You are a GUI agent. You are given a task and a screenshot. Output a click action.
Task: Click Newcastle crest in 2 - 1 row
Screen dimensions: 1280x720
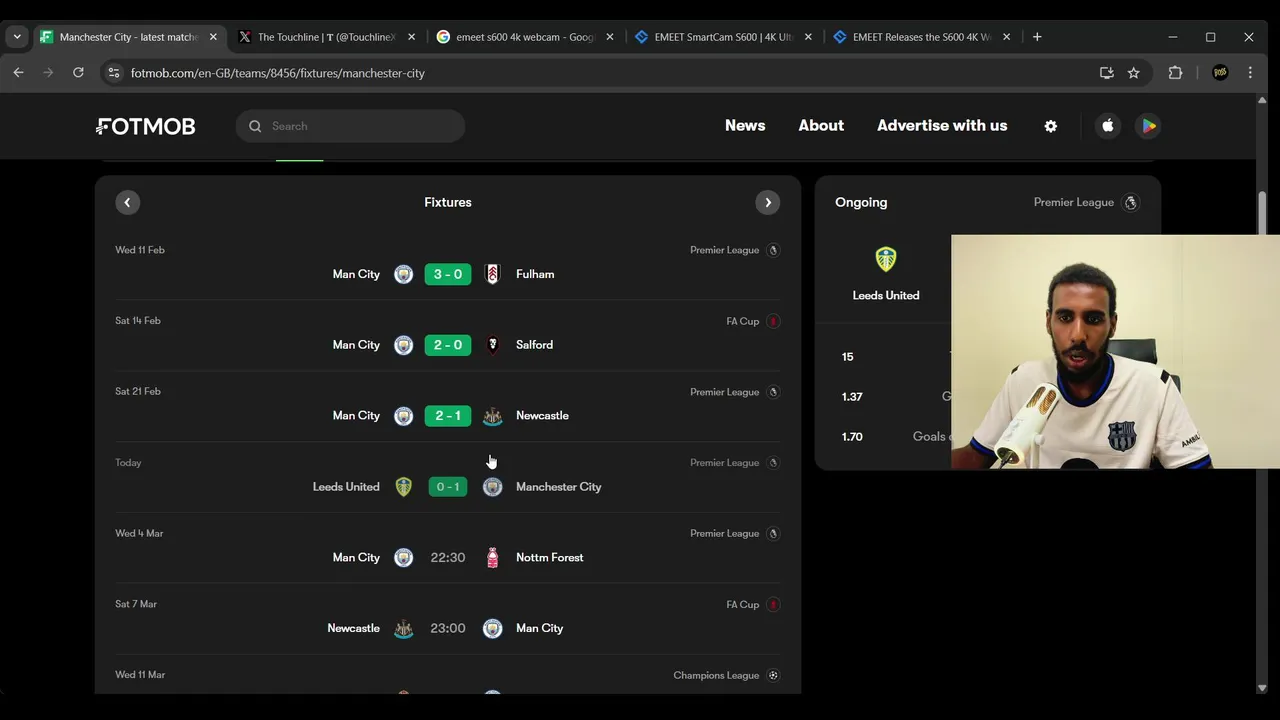492,416
